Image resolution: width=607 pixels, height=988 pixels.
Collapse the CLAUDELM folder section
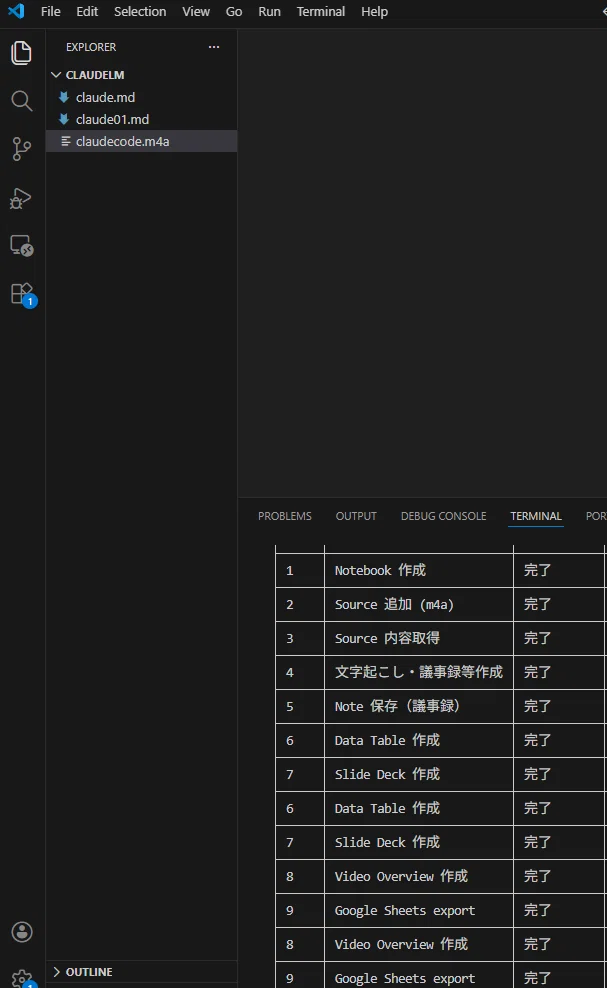point(95,75)
